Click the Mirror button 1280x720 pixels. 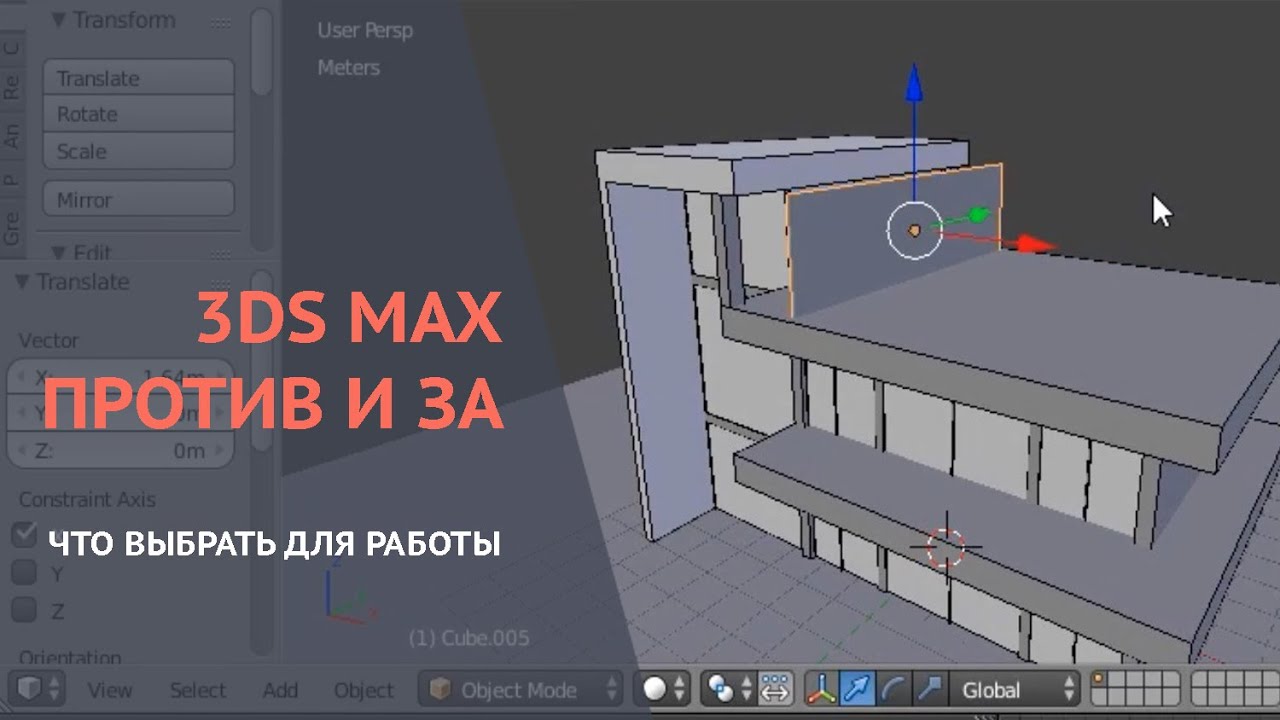(x=138, y=199)
